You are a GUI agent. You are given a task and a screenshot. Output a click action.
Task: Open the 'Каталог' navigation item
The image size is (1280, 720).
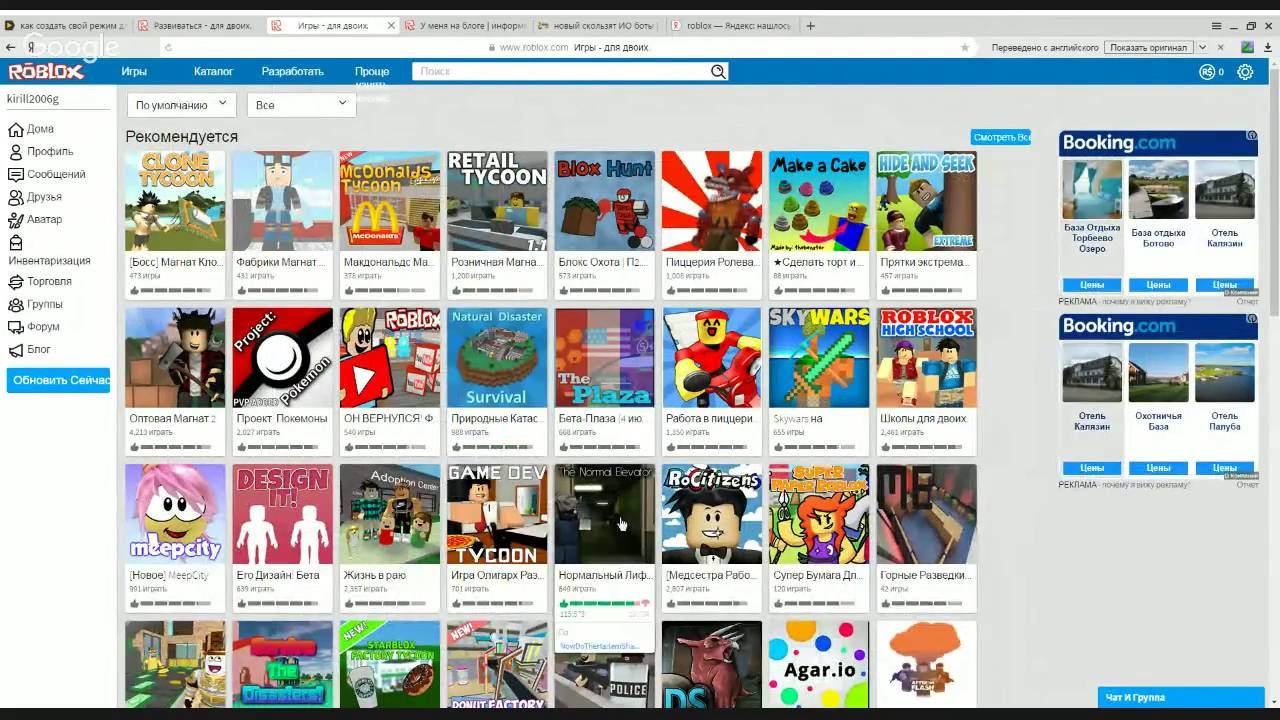click(x=213, y=72)
